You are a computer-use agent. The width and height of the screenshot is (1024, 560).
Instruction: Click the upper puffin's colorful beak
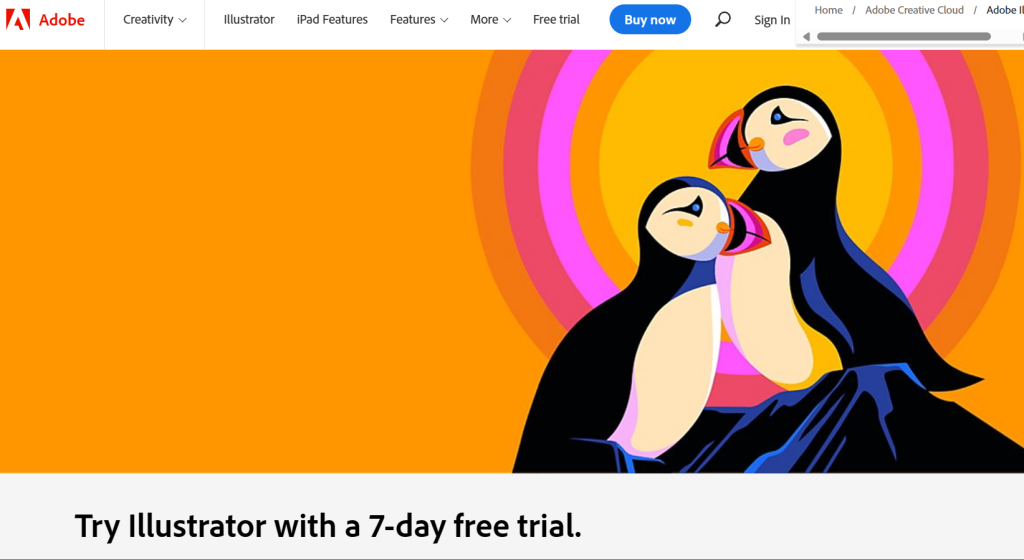[735, 139]
